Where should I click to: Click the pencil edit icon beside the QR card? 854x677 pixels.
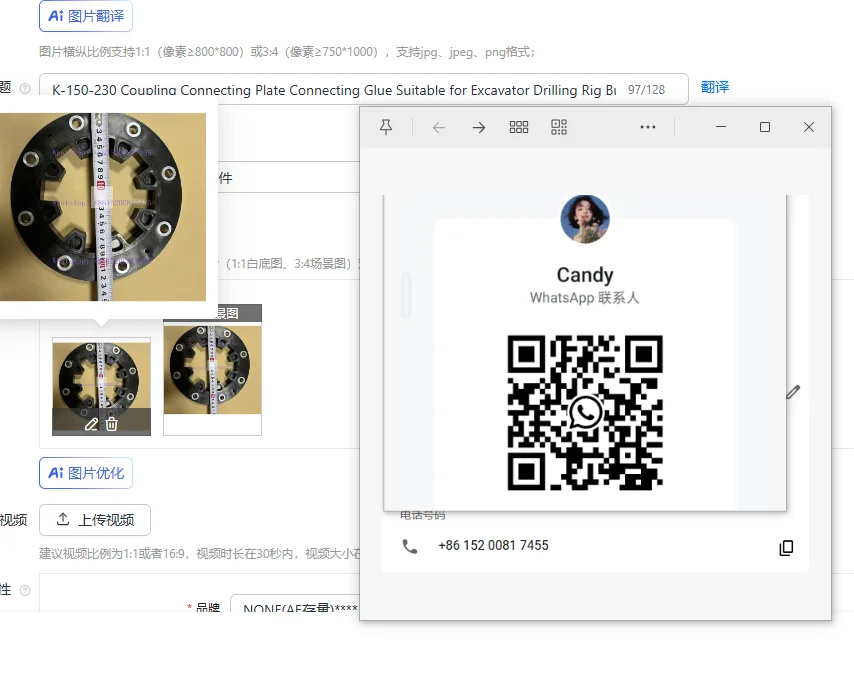(793, 392)
